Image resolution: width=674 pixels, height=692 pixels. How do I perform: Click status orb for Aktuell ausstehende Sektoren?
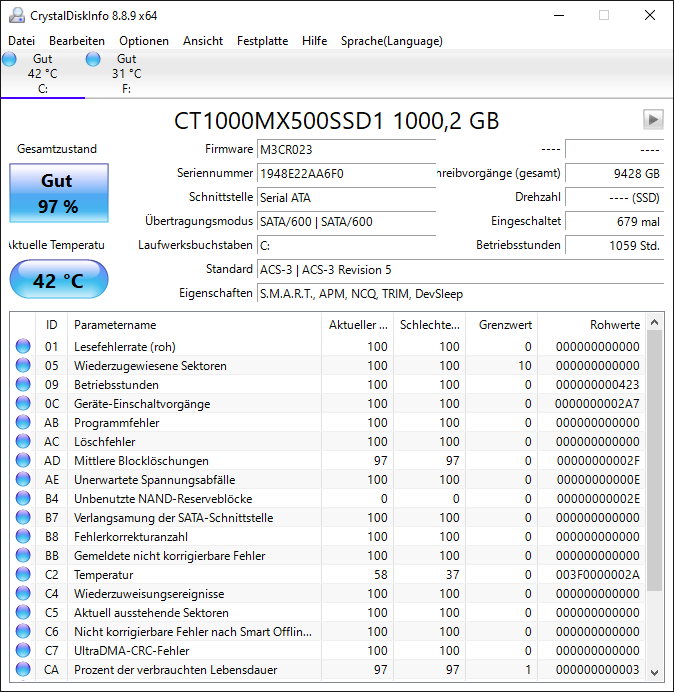coord(23,612)
